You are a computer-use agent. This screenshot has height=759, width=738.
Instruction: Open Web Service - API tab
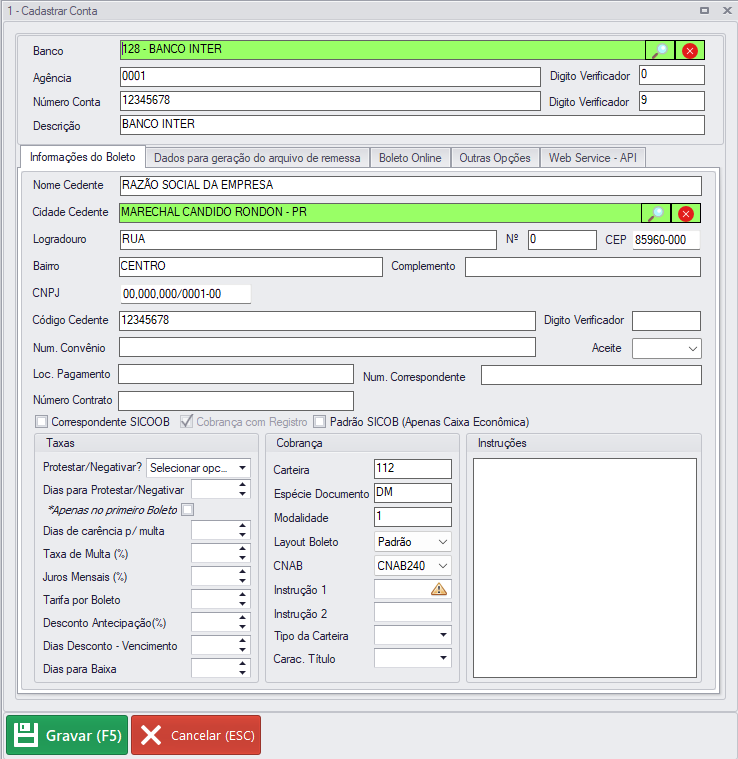point(592,158)
